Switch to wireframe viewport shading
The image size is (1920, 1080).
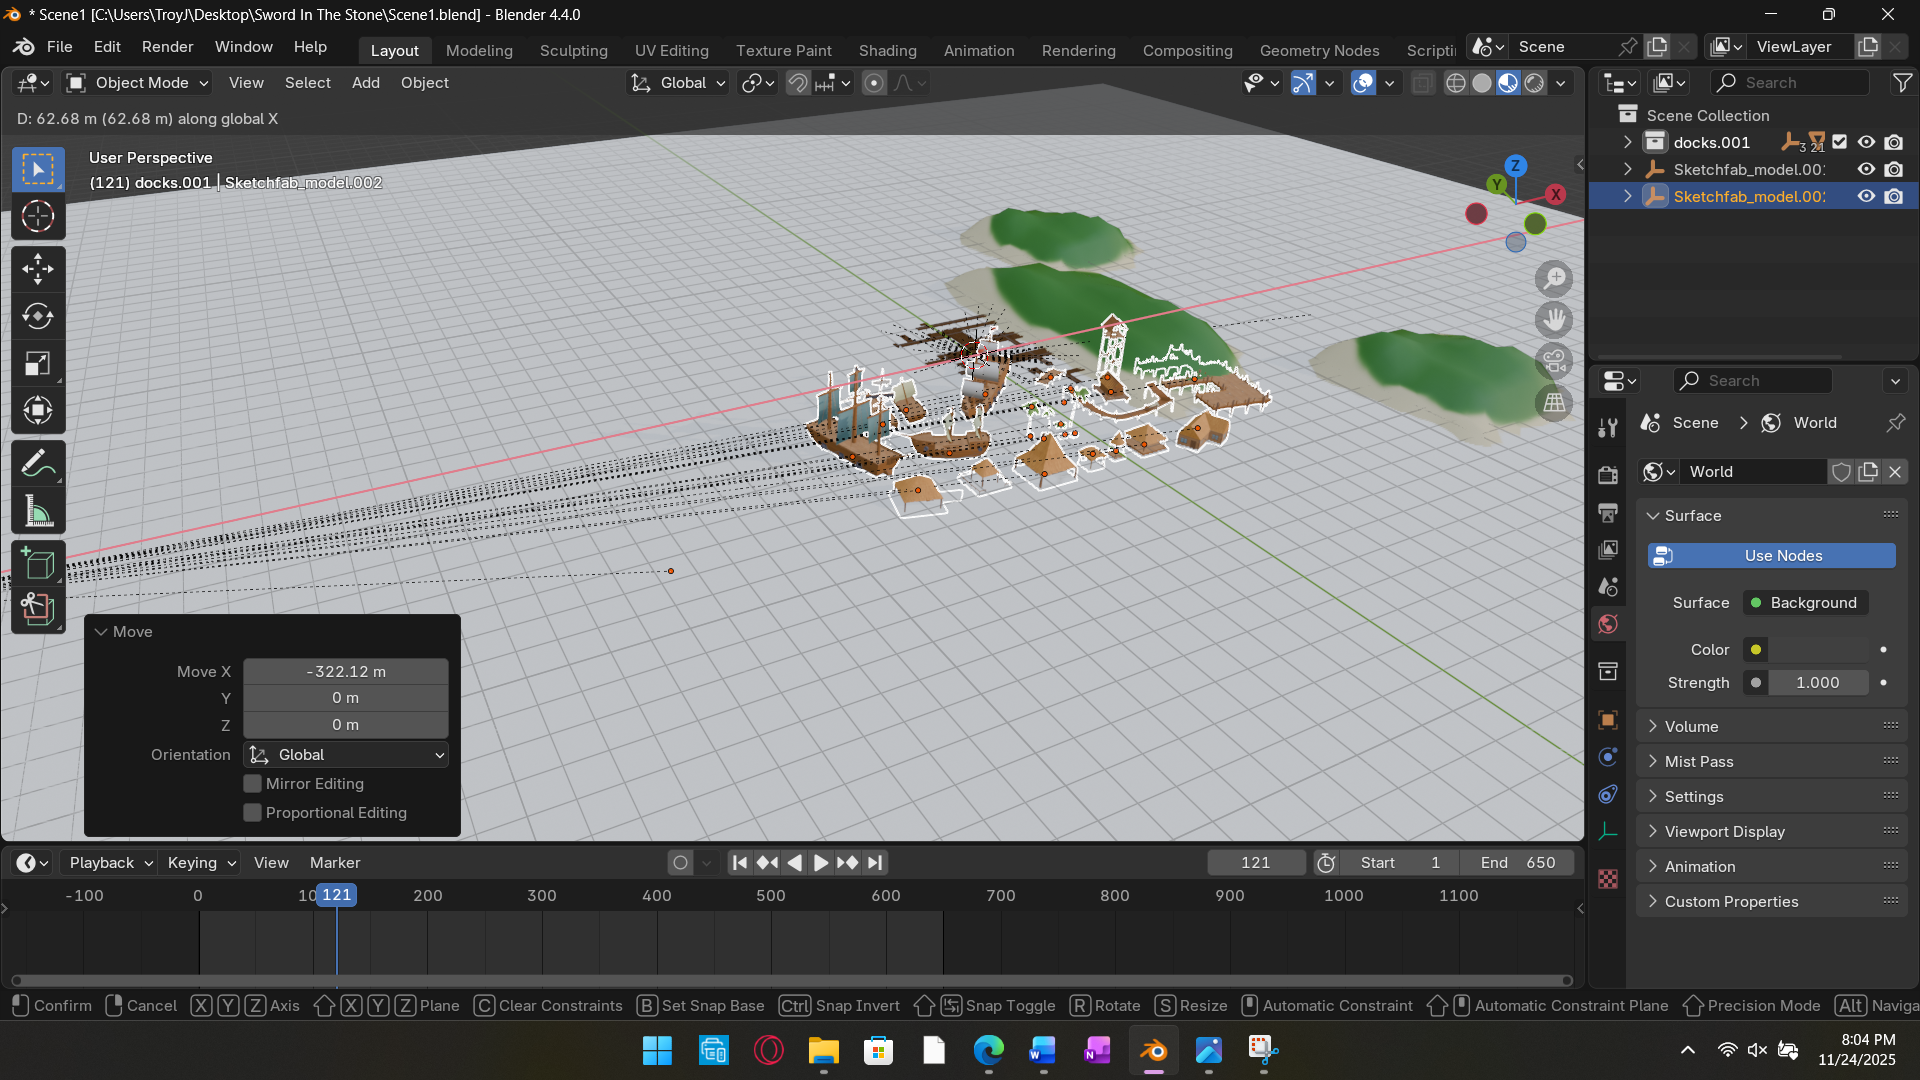tap(1456, 83)
